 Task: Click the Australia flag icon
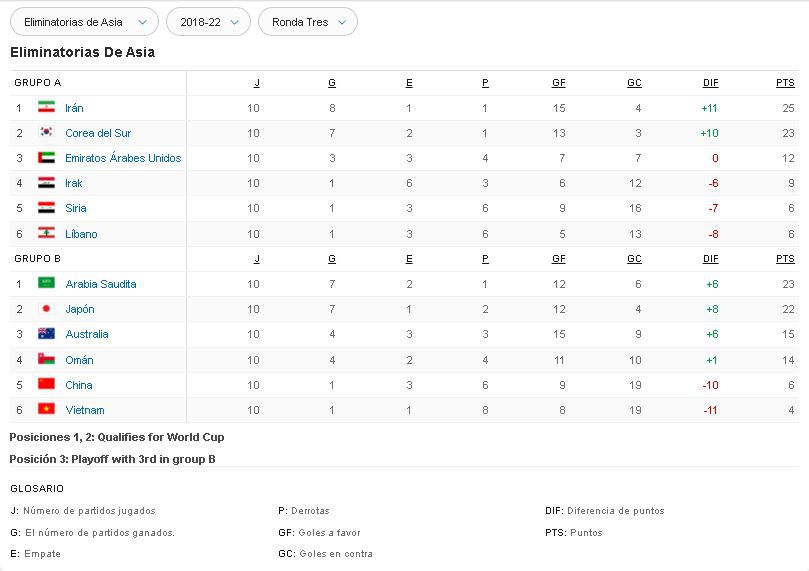[x=46, y=333]
